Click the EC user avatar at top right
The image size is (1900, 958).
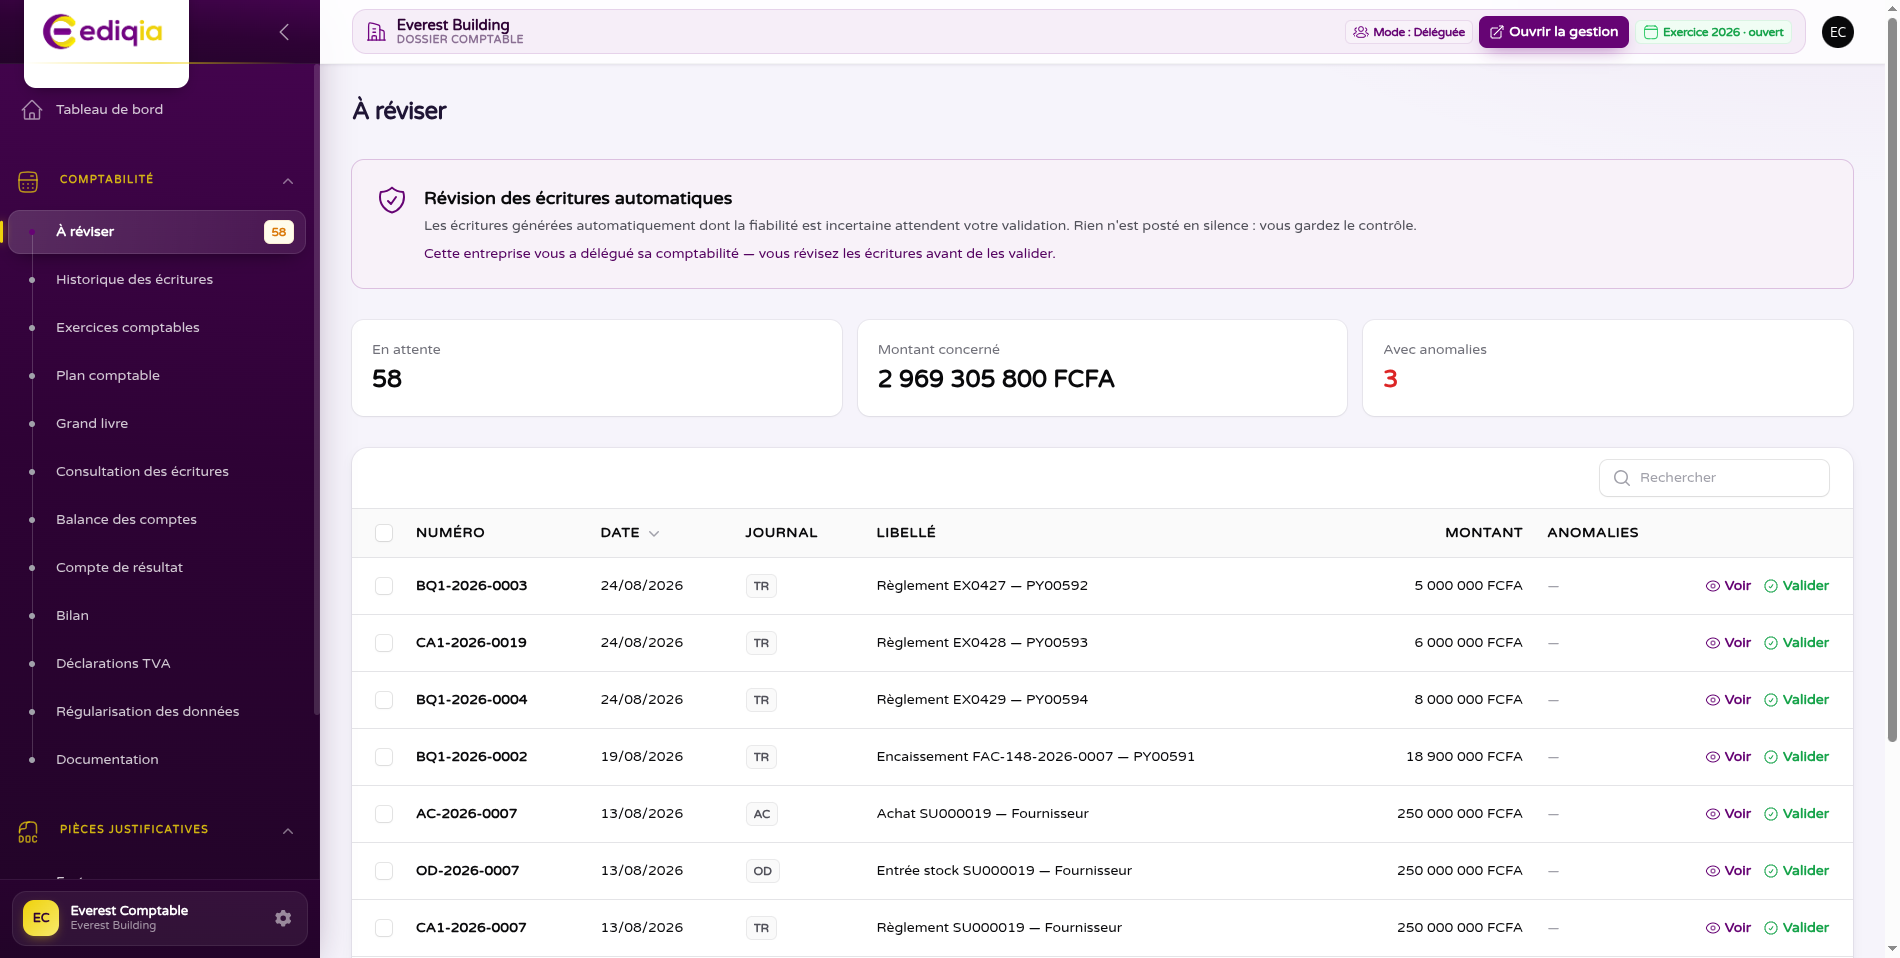click(1838, 32)
